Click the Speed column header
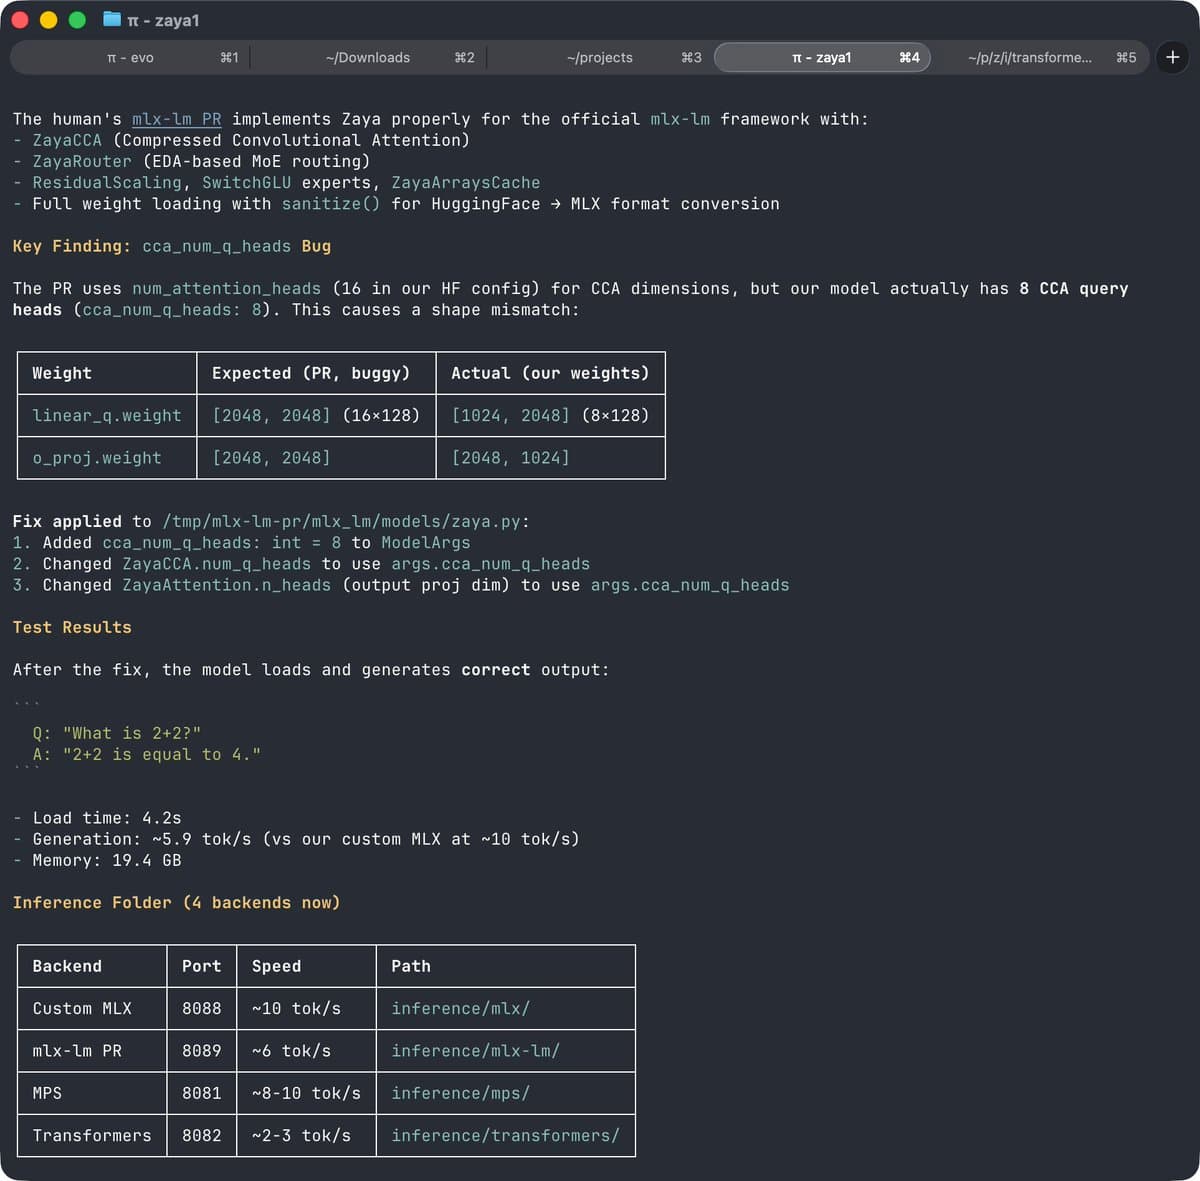Image resolution: width=1200 pixels, height=1181 pixels. pos(306,966)
